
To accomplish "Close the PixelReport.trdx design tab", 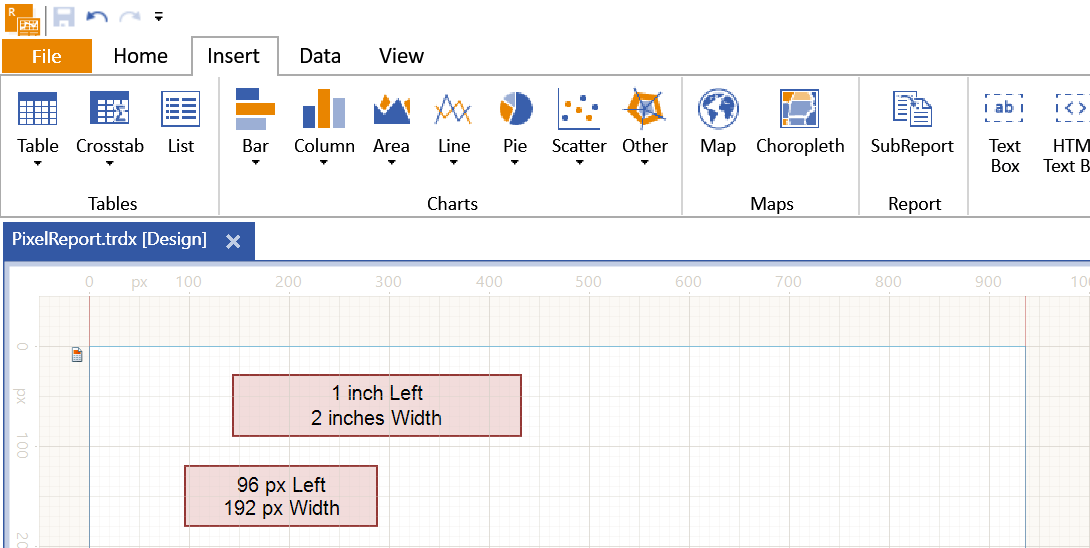I will tap(234, 241).
